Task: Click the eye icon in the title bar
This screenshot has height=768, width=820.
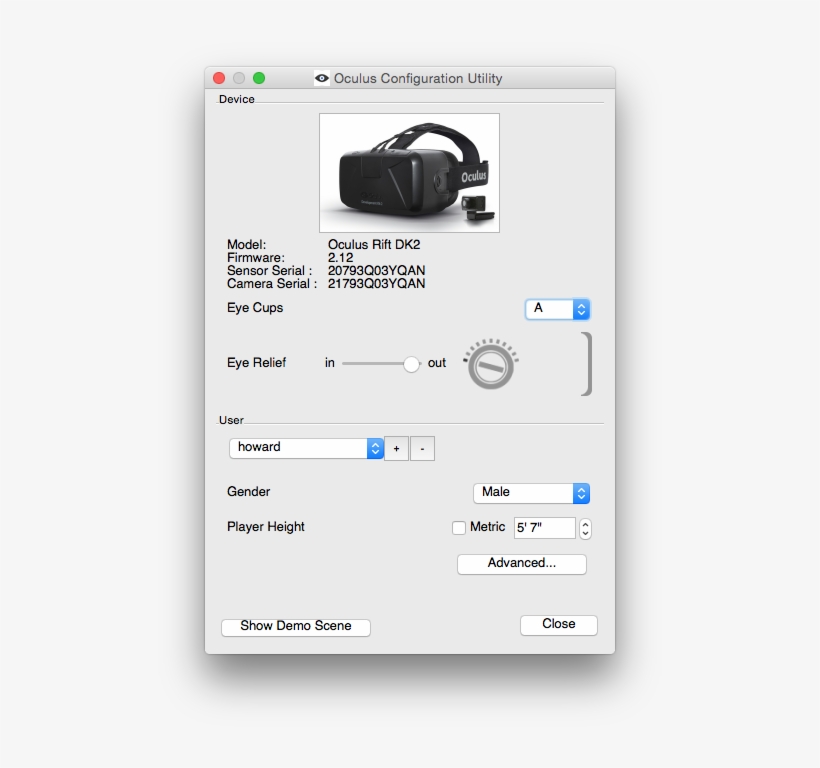Action: coord(322,78)
